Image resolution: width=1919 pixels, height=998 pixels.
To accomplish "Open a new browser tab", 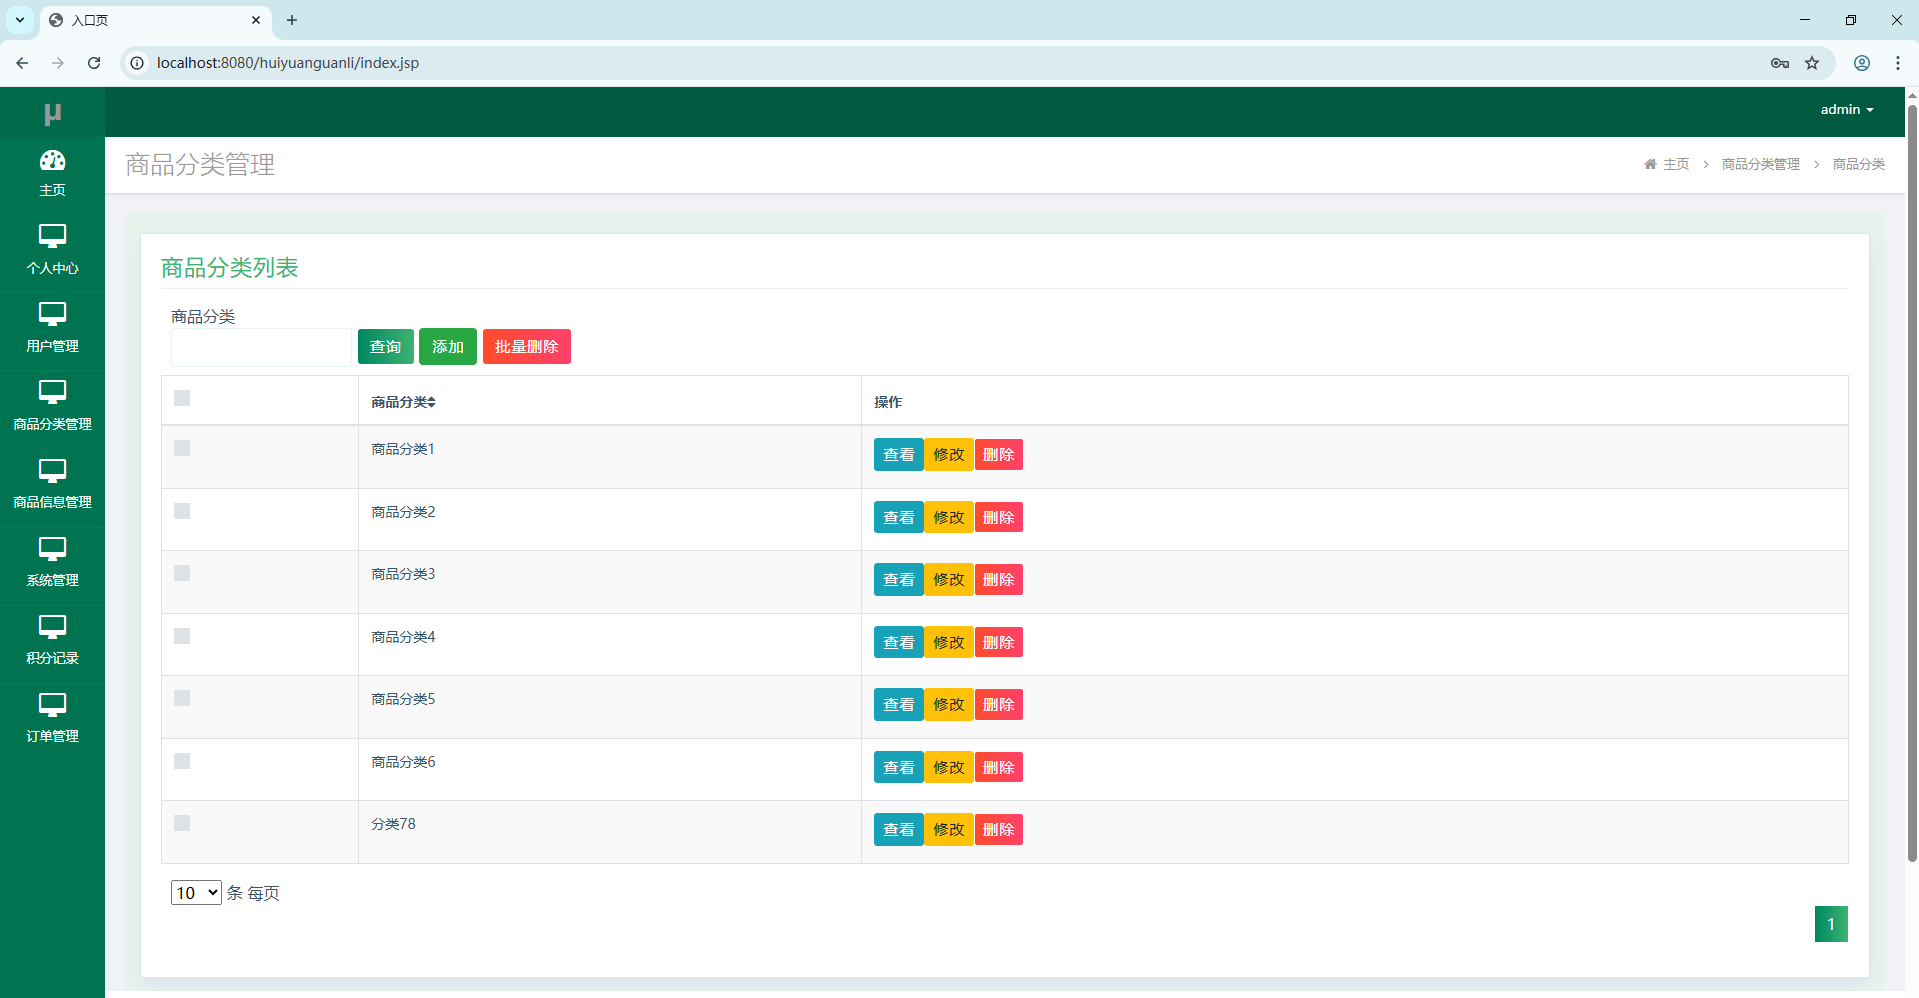I will click(292, 20).
